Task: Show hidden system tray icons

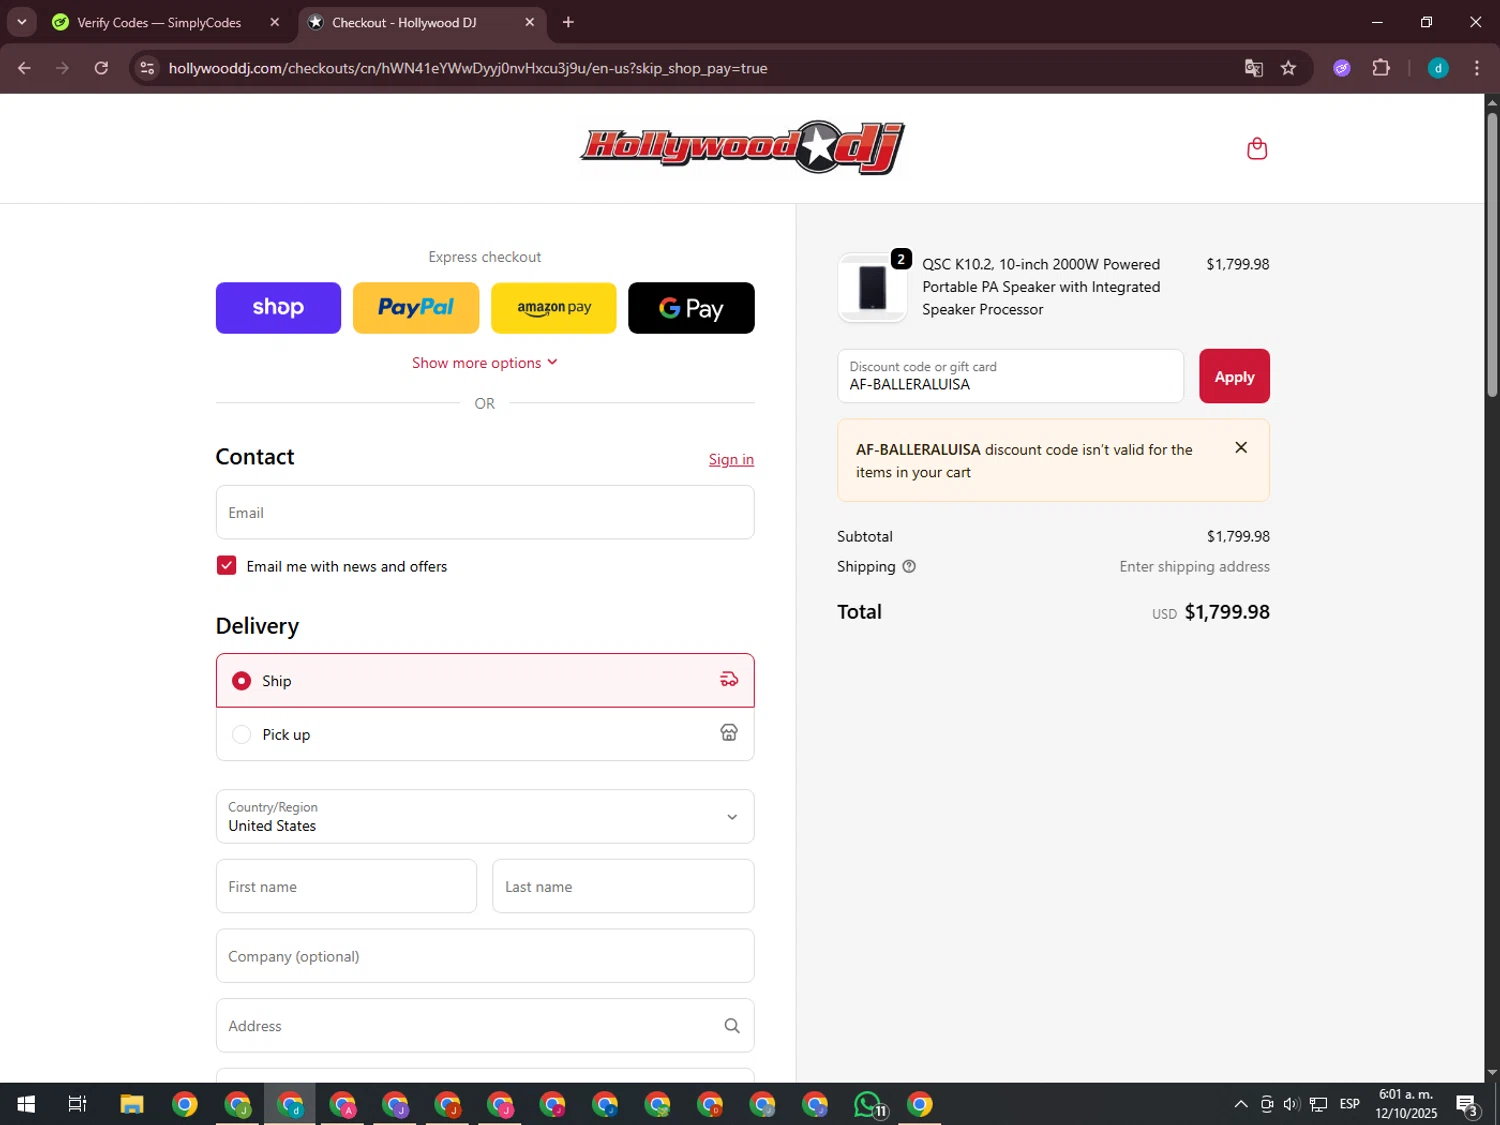Action: click(1241, 1104)
